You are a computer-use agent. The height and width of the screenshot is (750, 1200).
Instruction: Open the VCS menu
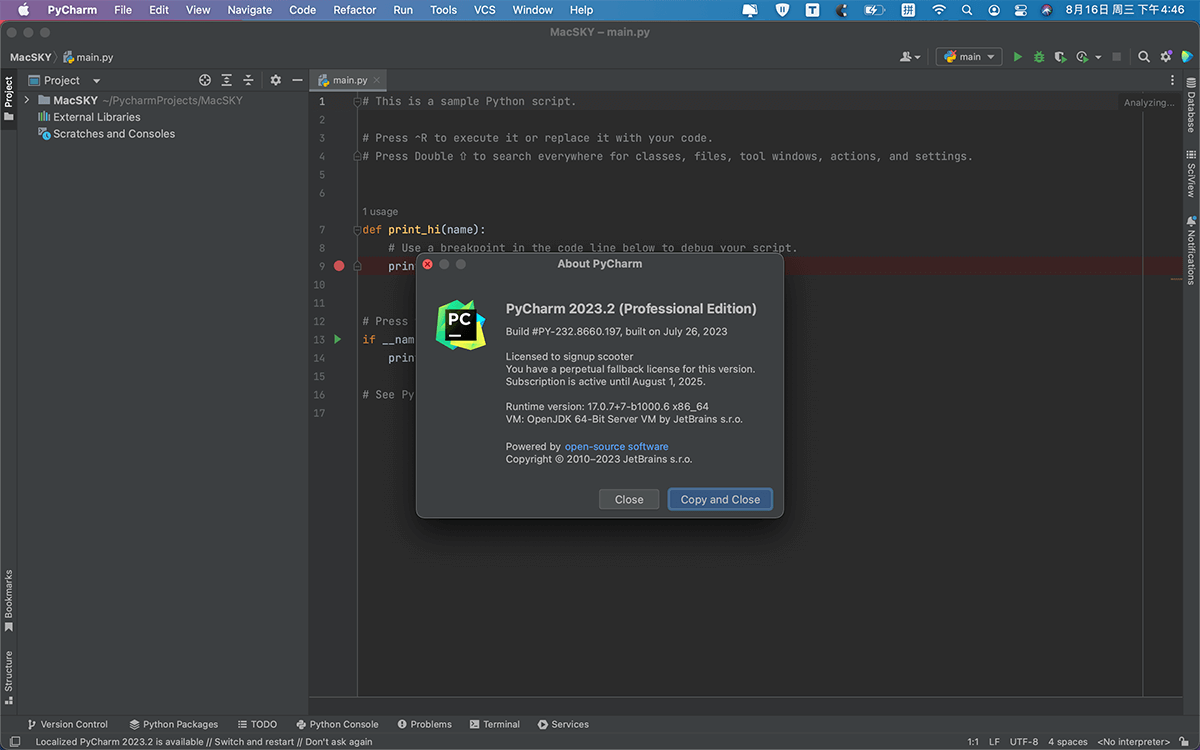(485, 10)
